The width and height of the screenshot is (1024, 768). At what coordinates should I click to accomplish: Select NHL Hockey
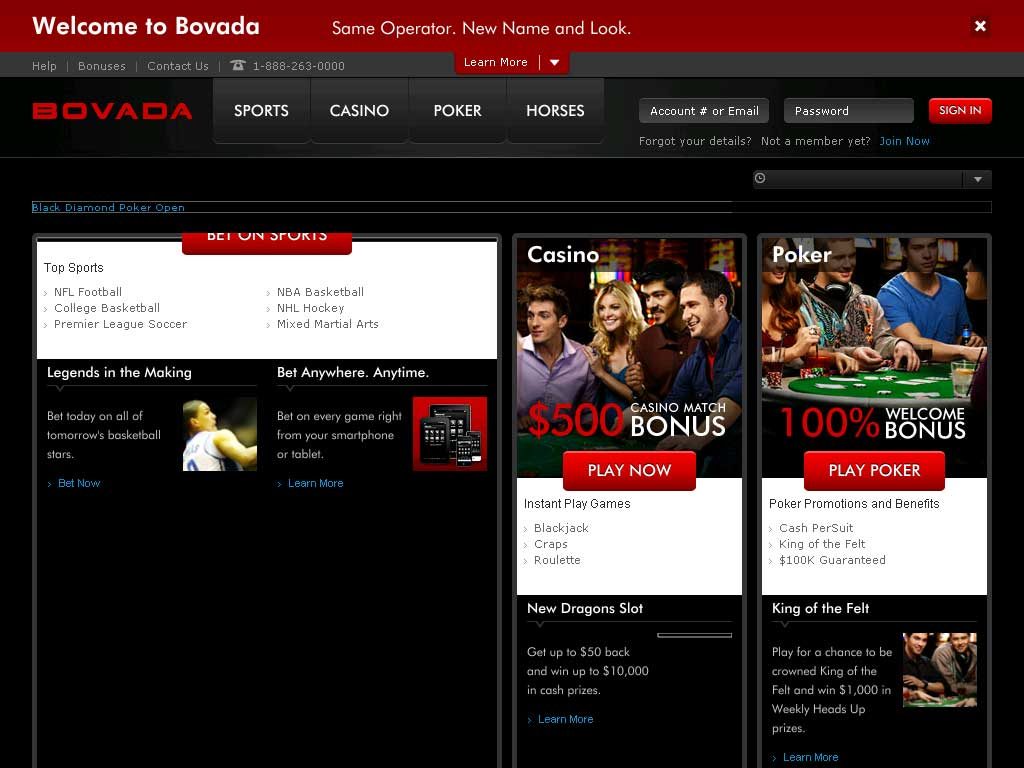click(310, 308)
